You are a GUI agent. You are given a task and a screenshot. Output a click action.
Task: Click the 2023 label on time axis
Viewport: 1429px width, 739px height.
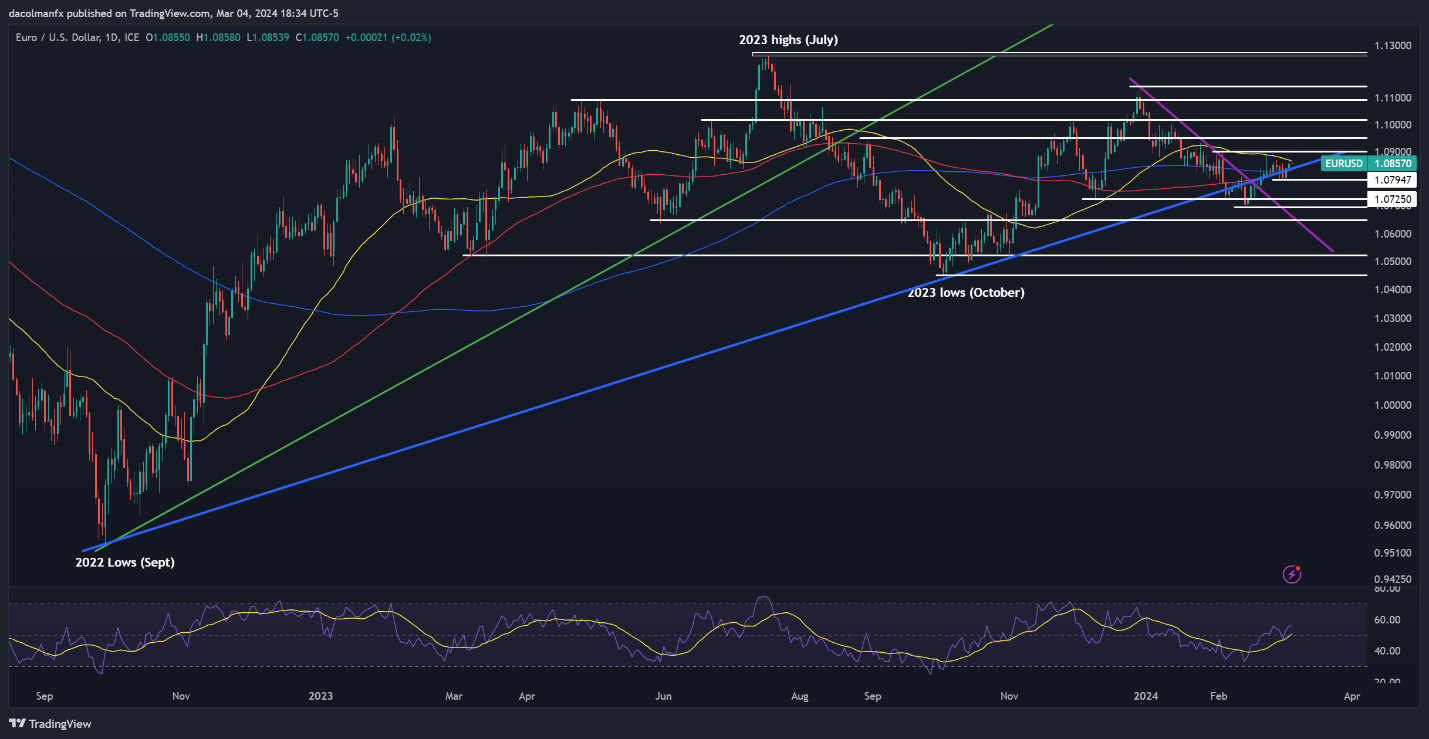pyautogui.click(x=320, y=693)
